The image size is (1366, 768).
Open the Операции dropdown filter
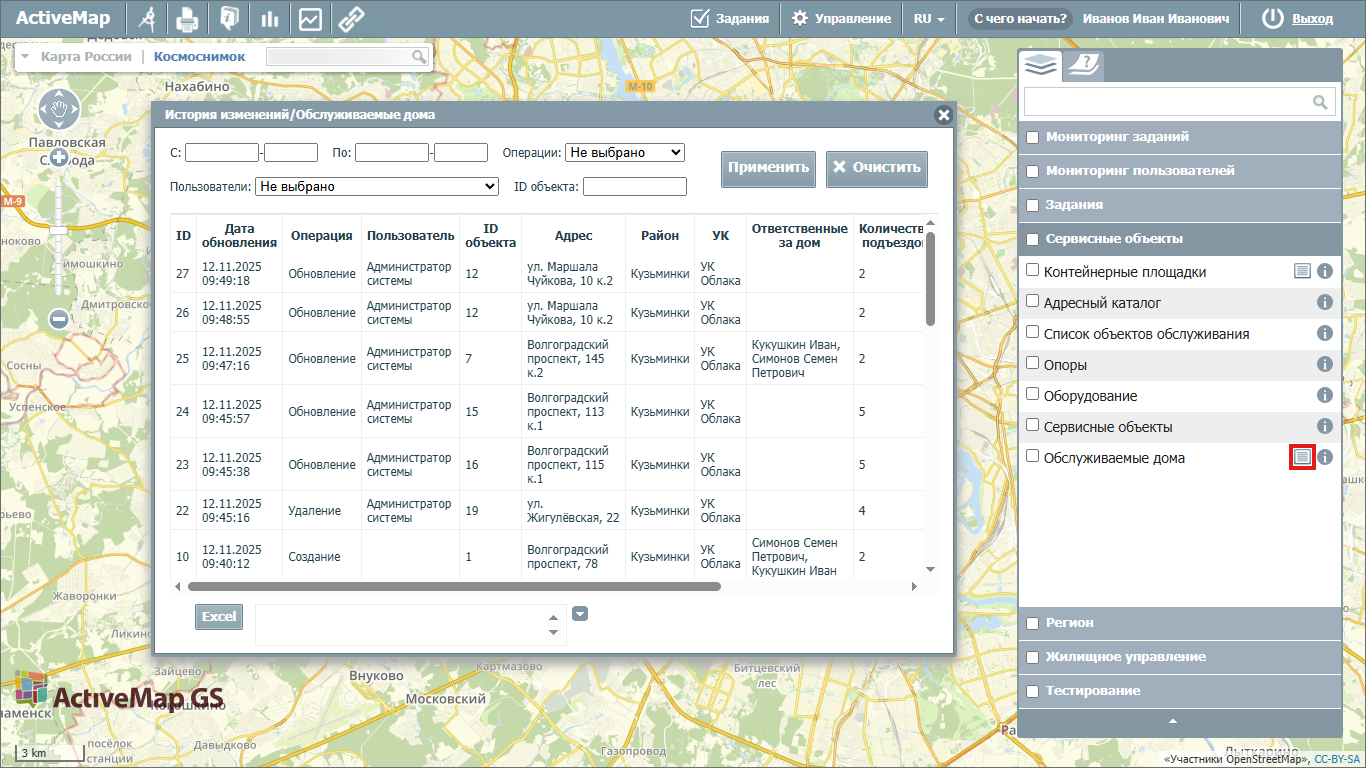(624, 152)
